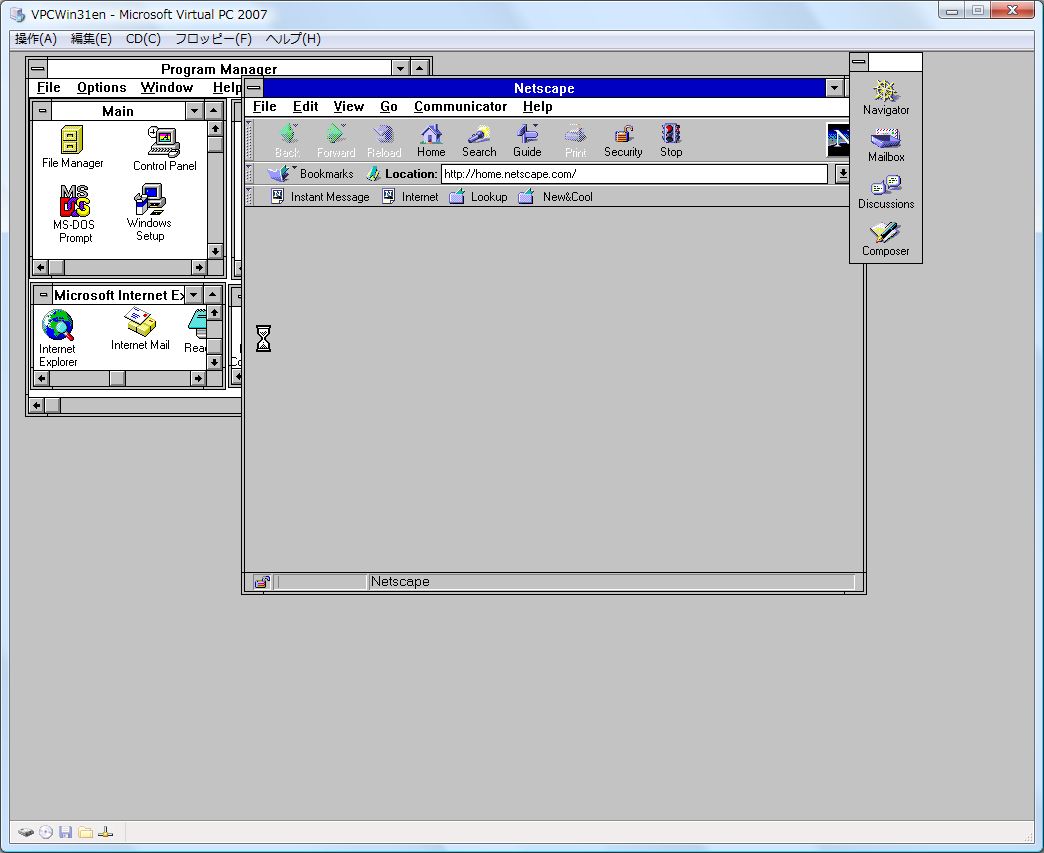The image size is (1044, 853).
Task: Collapse the personal toolbar handle
Action: pos(249,196)
